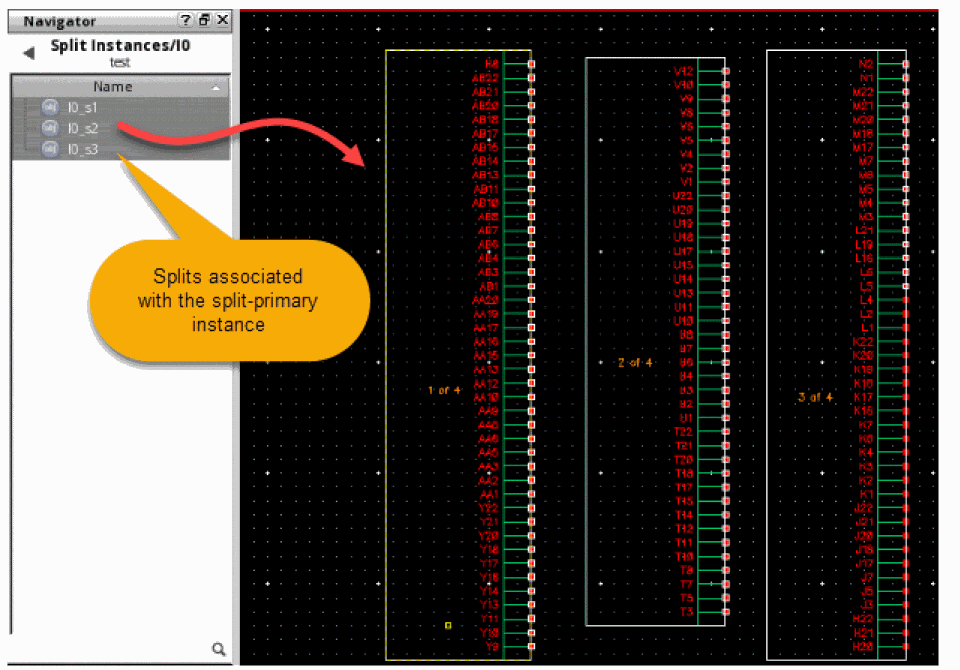Select IO_s3 split instance row
The height and width of the screenshot is (670, 960).
pos(120,149)
